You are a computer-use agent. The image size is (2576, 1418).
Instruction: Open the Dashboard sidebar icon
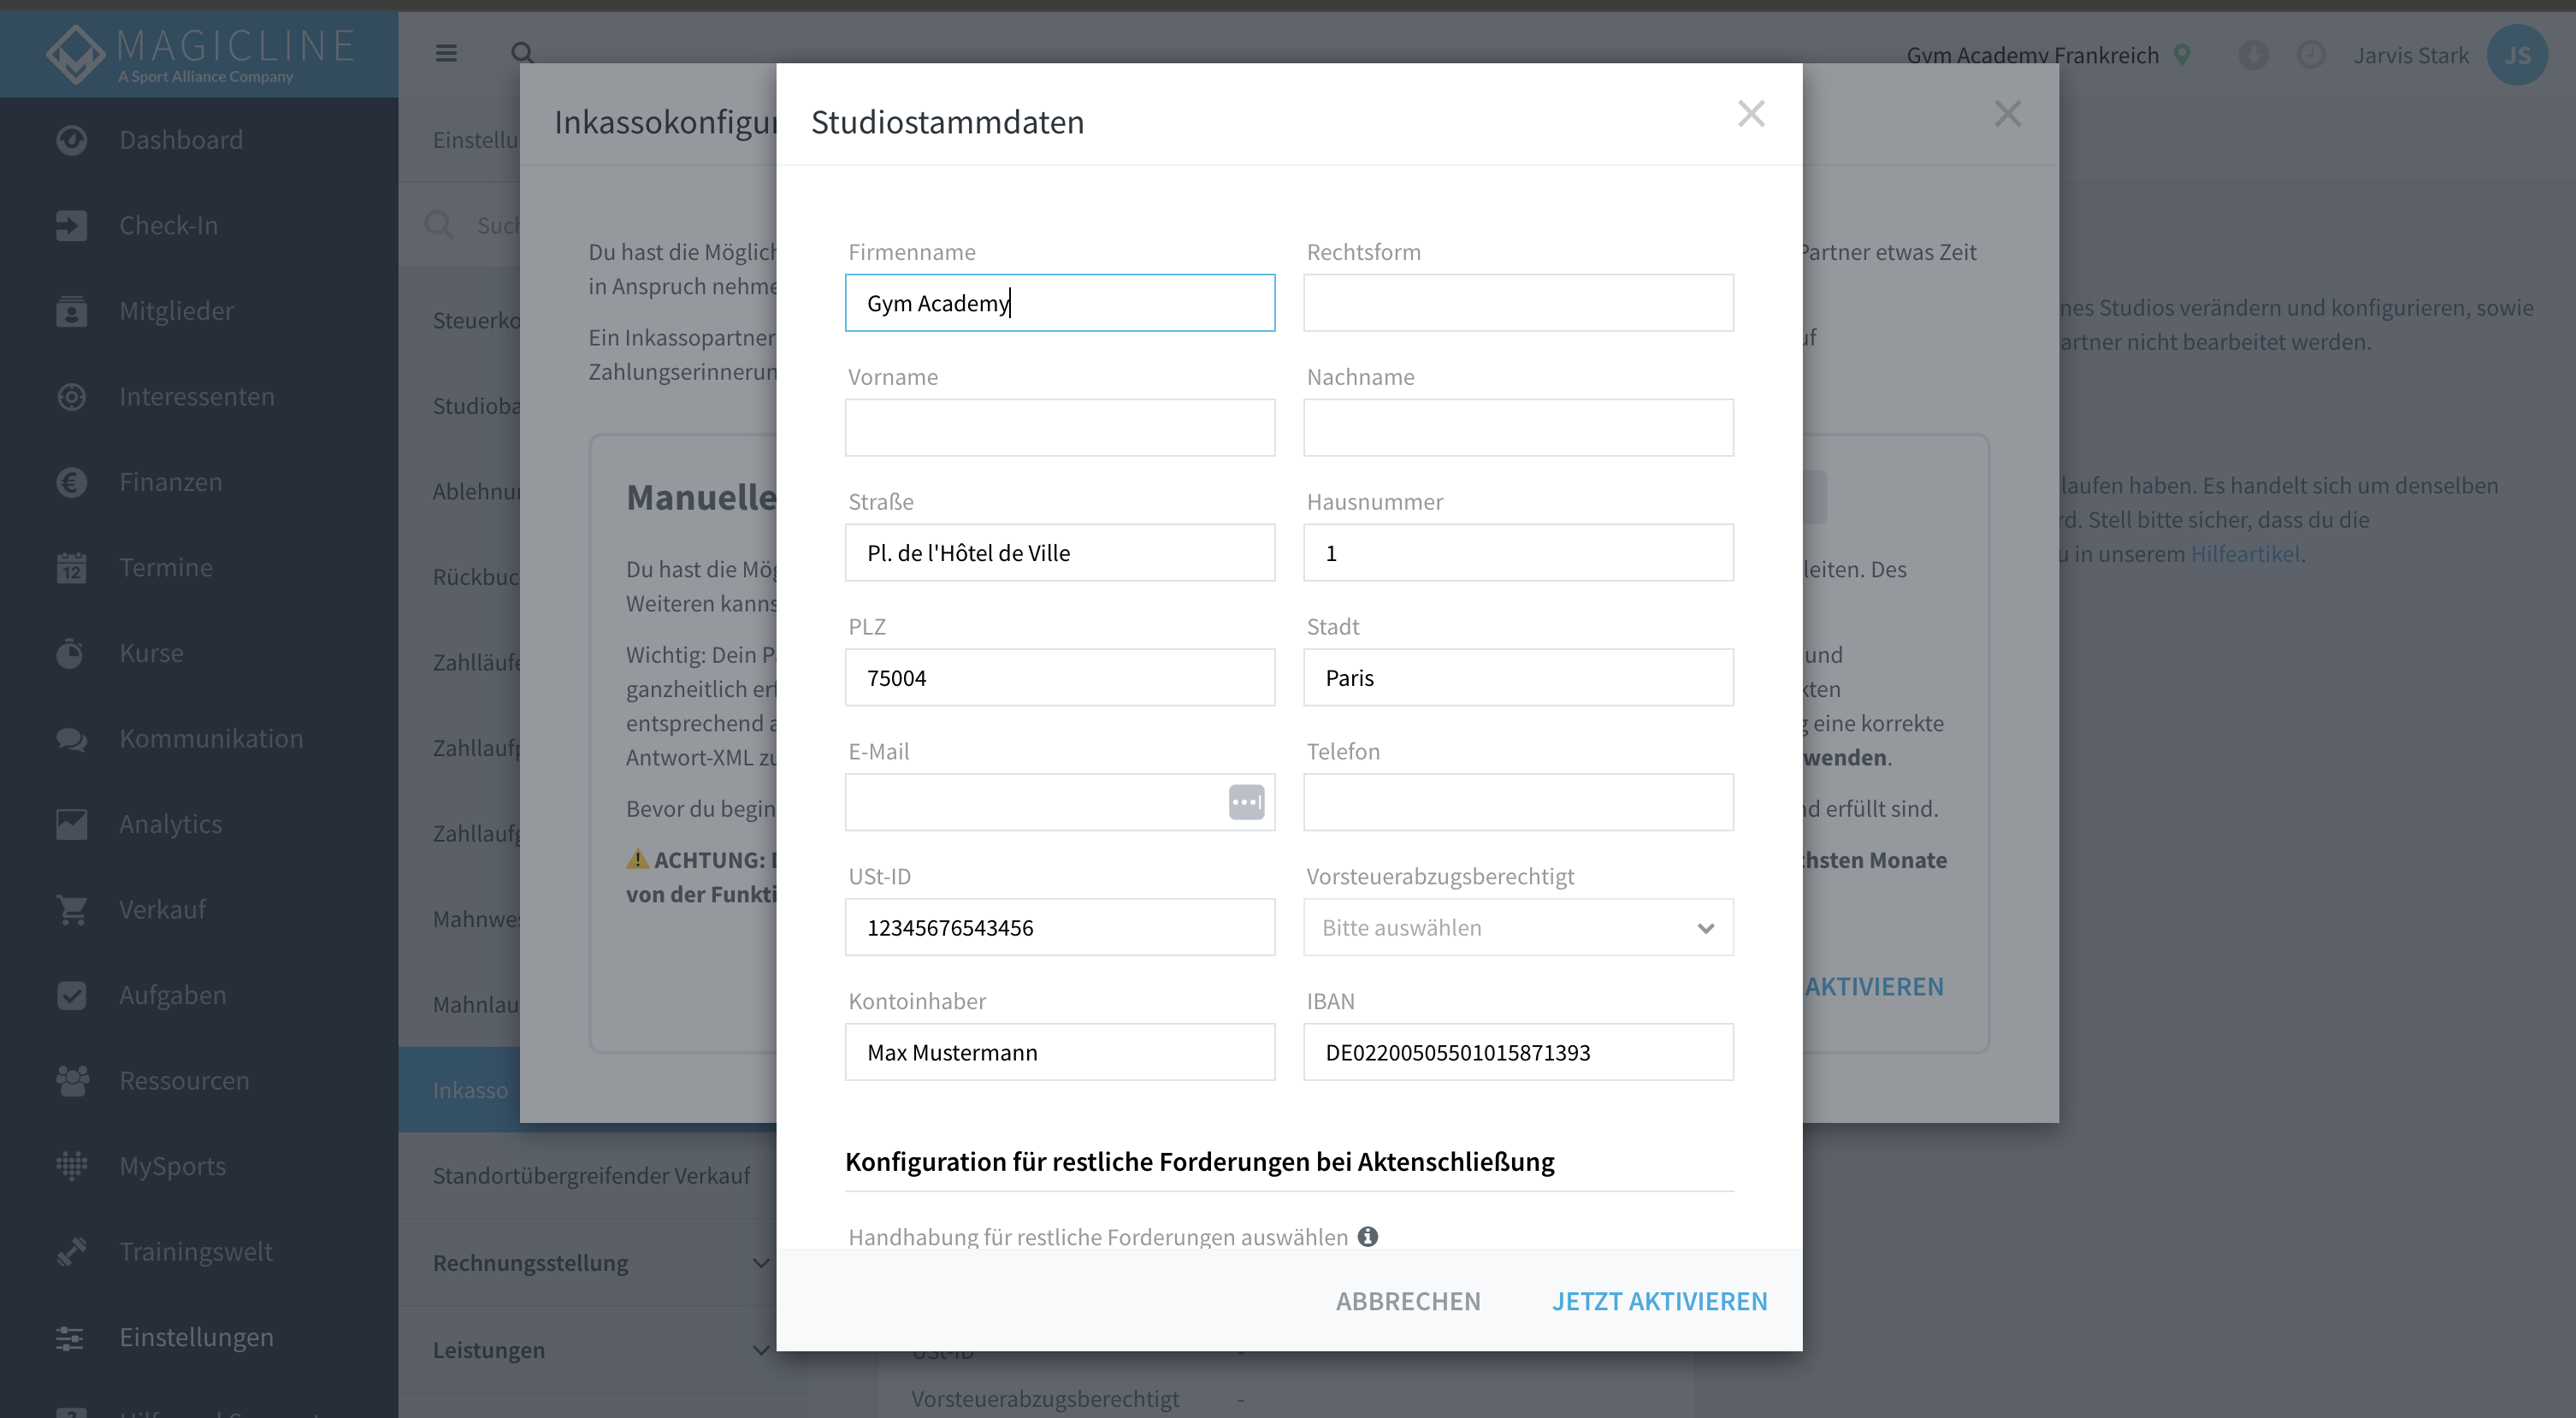click(71, 140)
